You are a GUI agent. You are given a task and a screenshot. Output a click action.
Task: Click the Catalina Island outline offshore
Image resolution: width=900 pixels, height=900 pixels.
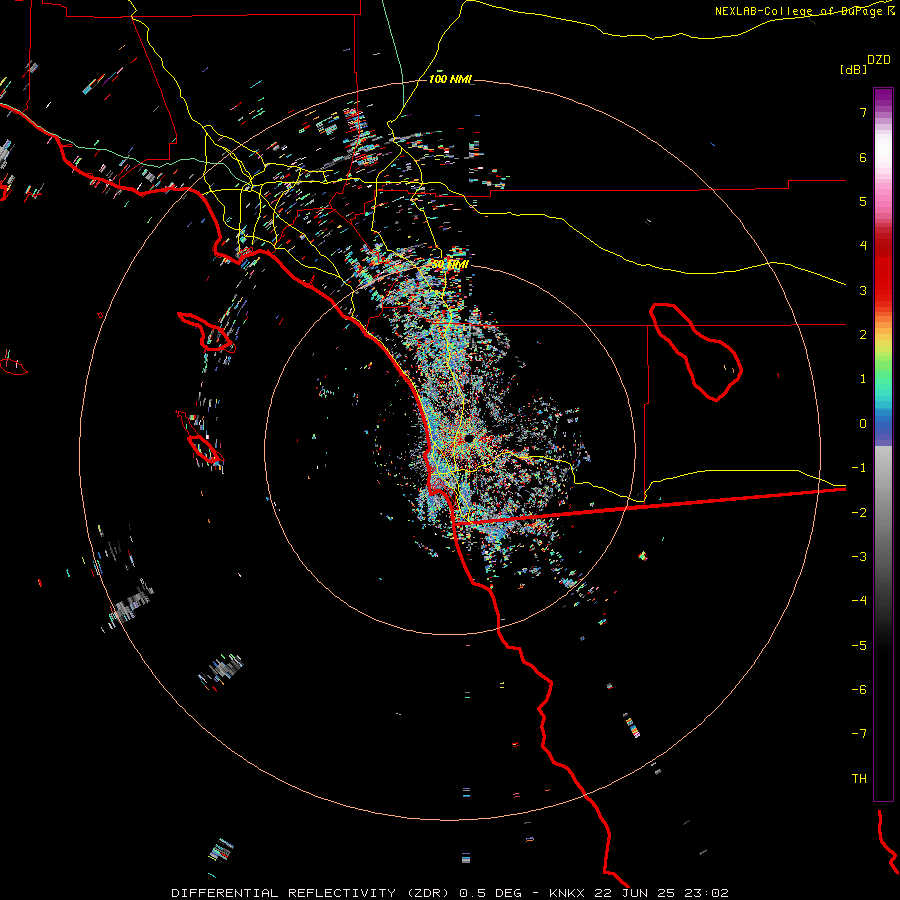[207, 332]
